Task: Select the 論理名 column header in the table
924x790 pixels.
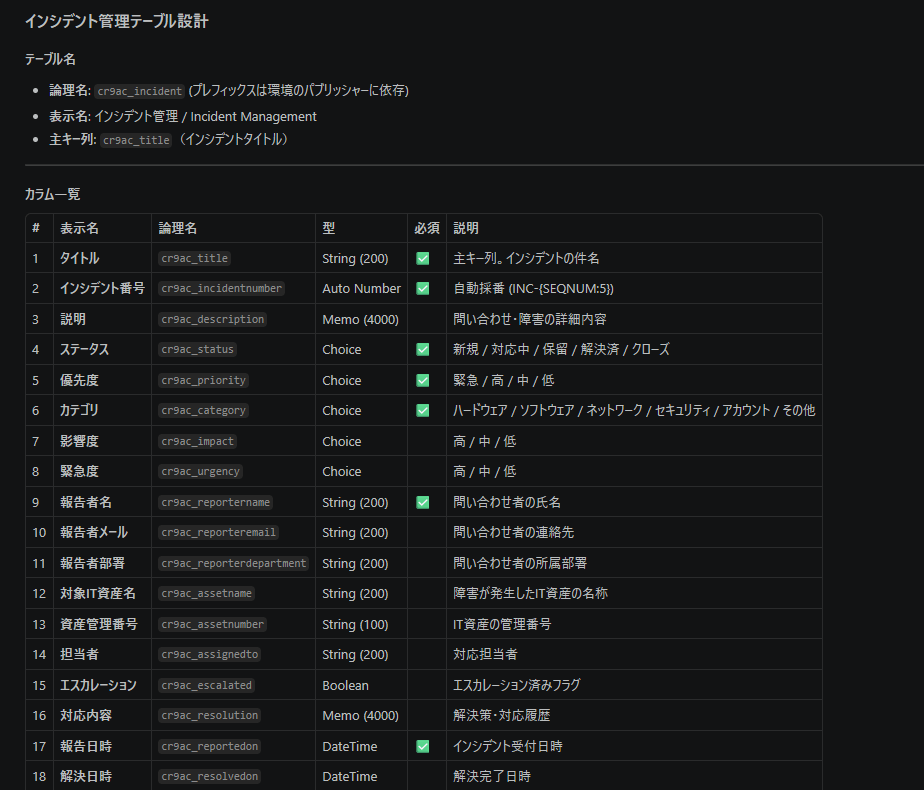Action: coord(178,228)
